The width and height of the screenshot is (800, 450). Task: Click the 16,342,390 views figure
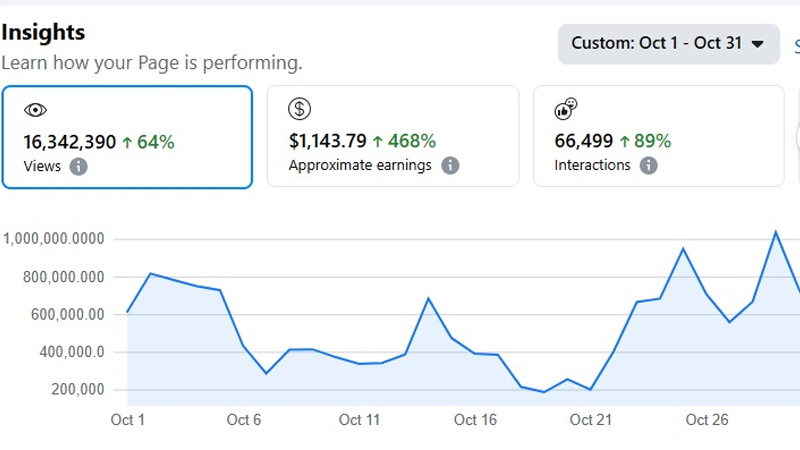(69, 141)
